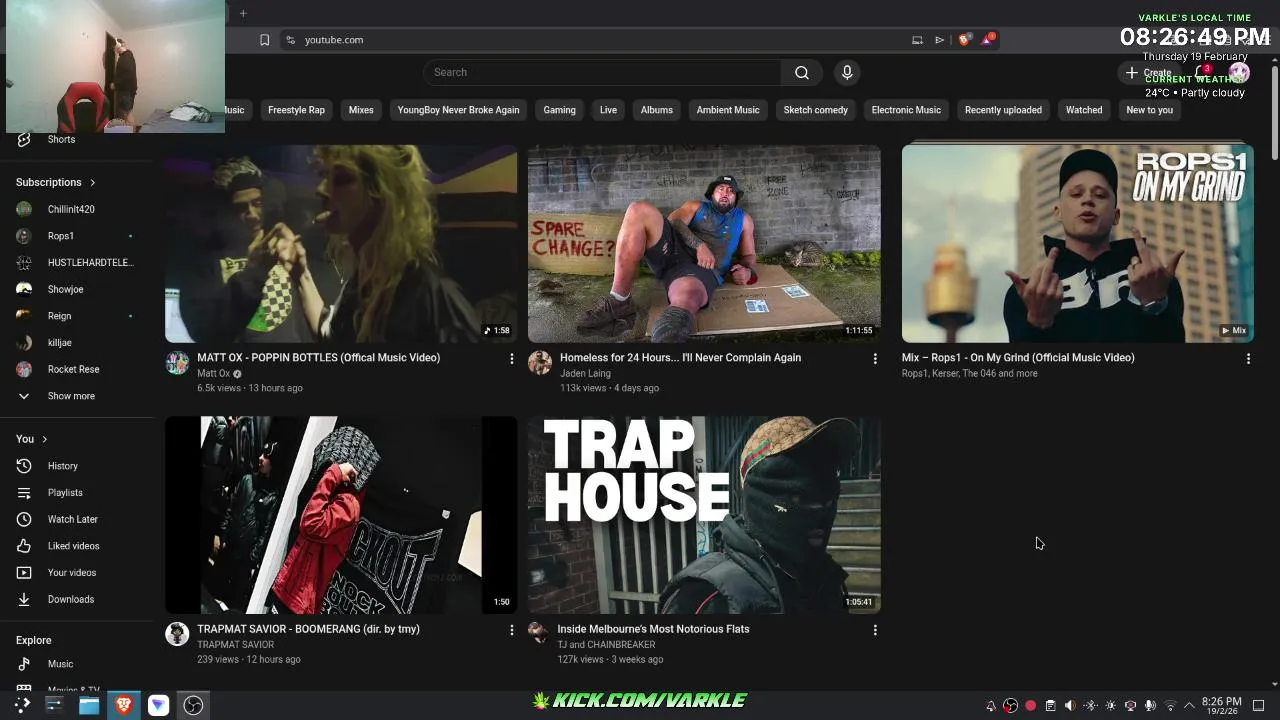This screenshot has height=720, width=1280.
Task: Open the Music explore icon
Action: click(24, 664)
